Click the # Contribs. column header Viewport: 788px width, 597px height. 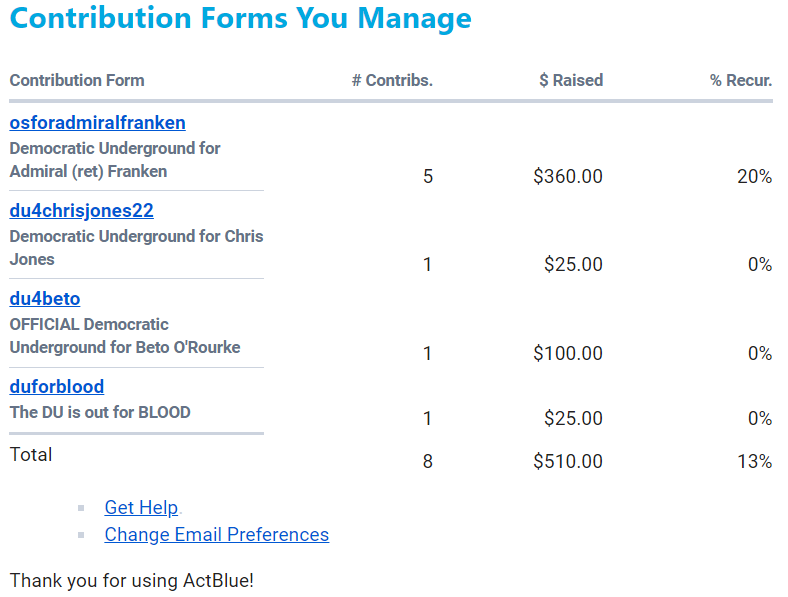pos(392,81)
